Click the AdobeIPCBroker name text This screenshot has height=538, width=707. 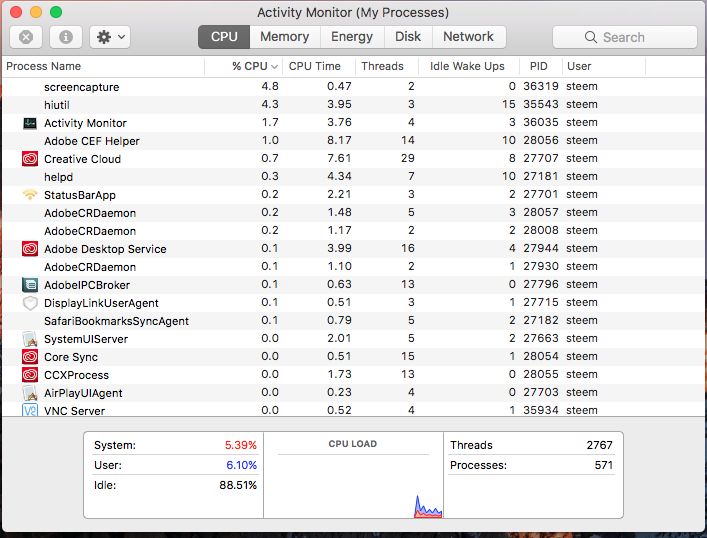coord(87,285)
